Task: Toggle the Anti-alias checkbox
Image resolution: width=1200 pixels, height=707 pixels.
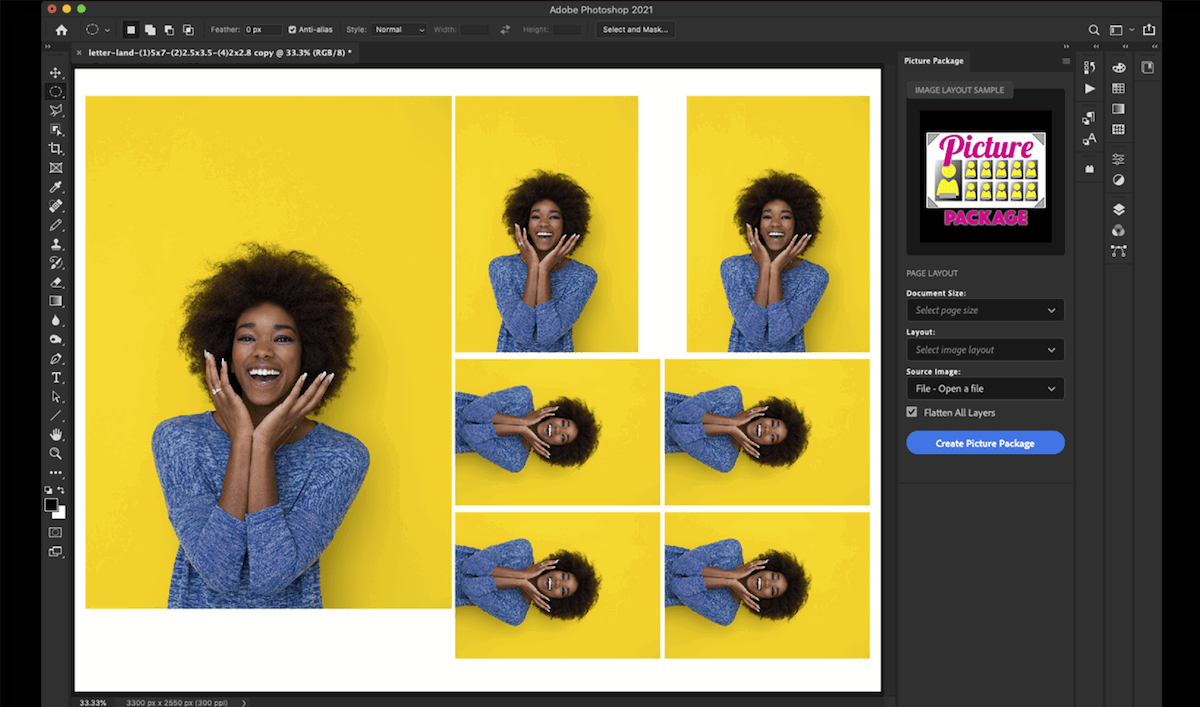Action: click(x=292, y=30)
